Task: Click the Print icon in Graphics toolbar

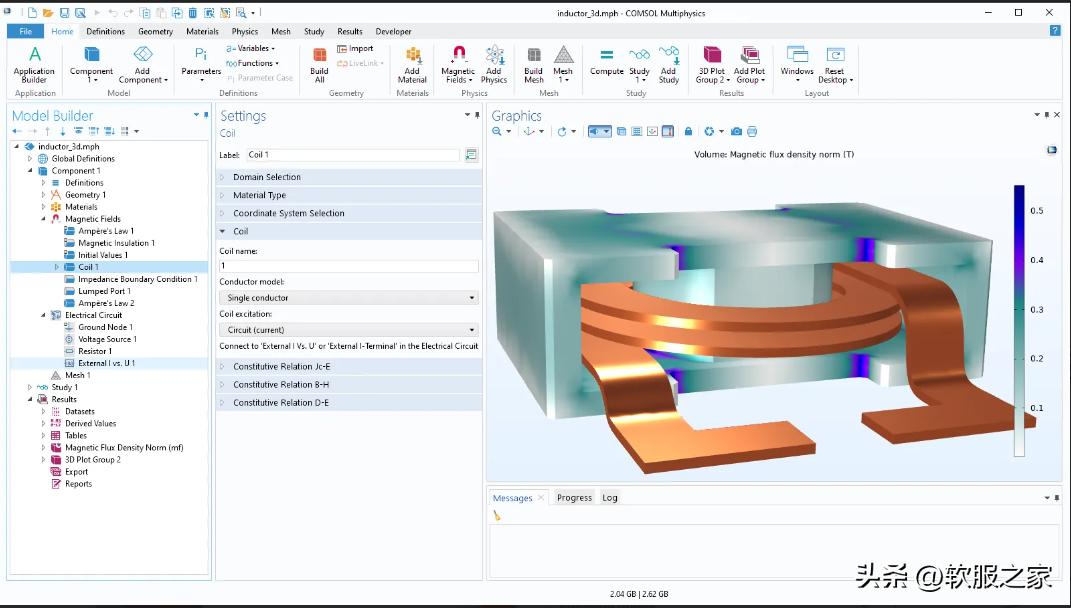Action: pyautogui.click(x=752, y=131)
